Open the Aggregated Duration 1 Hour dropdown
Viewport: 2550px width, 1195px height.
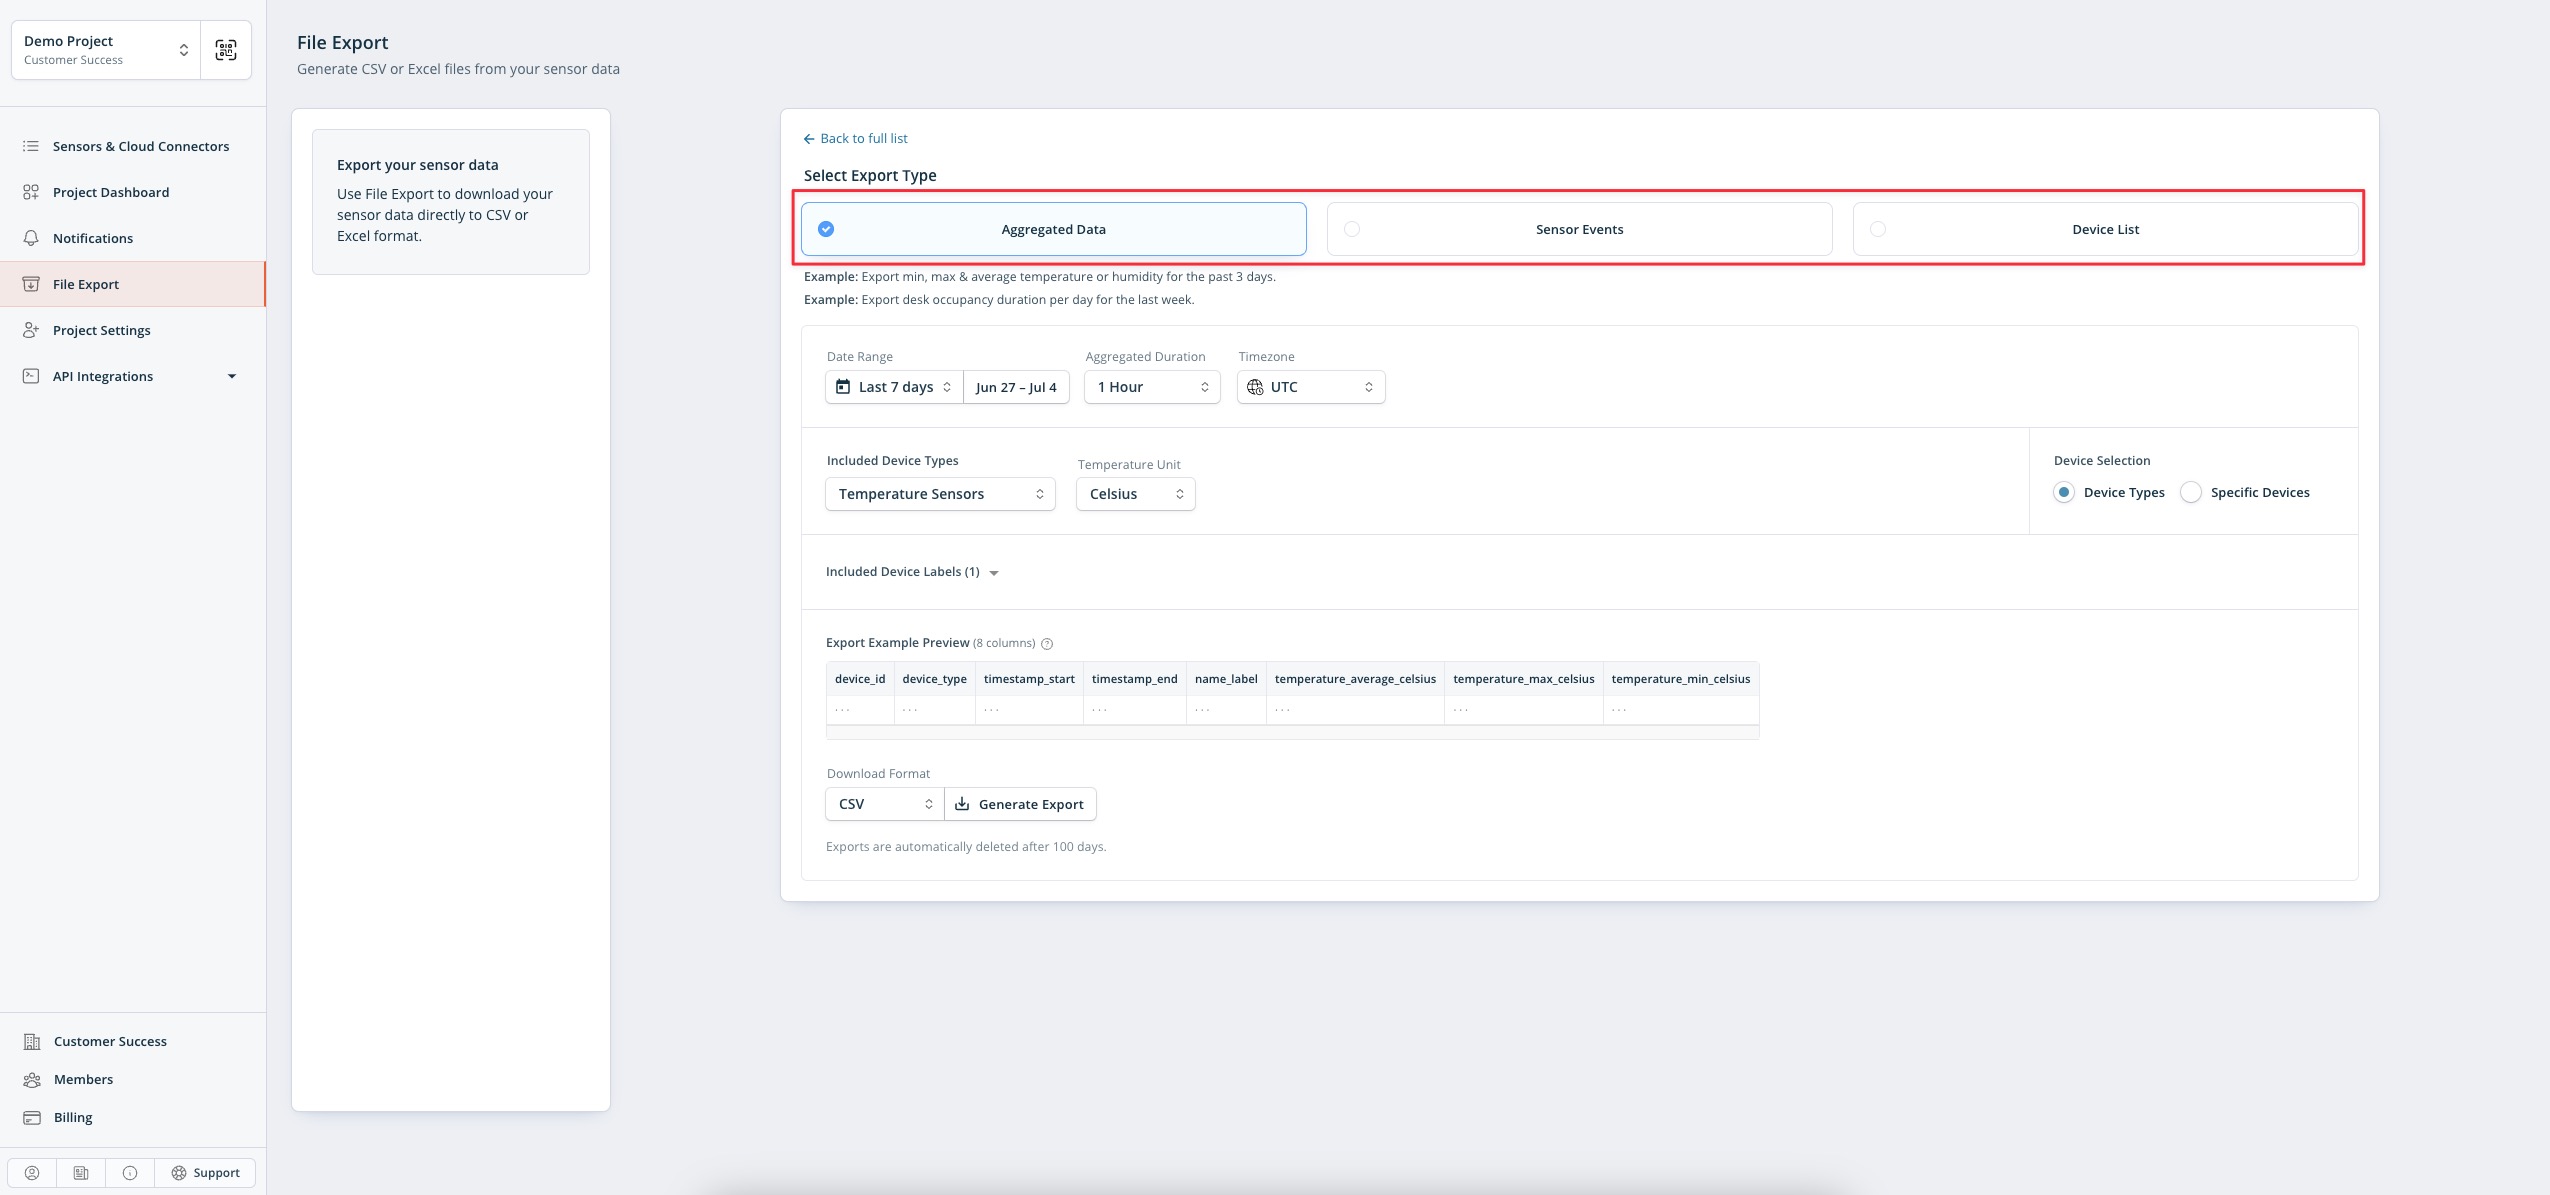coord(1151,387)
